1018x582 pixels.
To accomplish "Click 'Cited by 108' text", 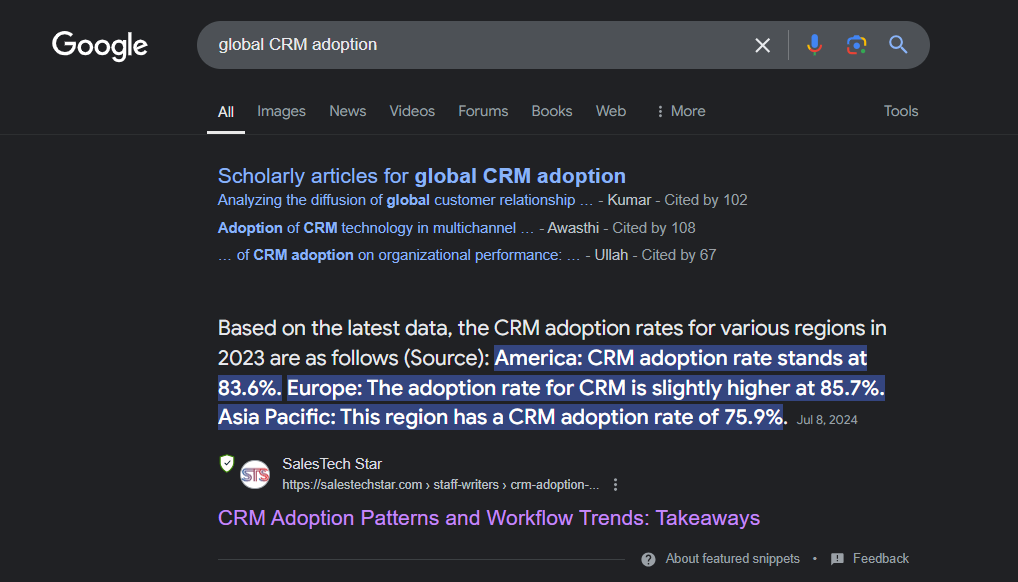I will (654, 228).
